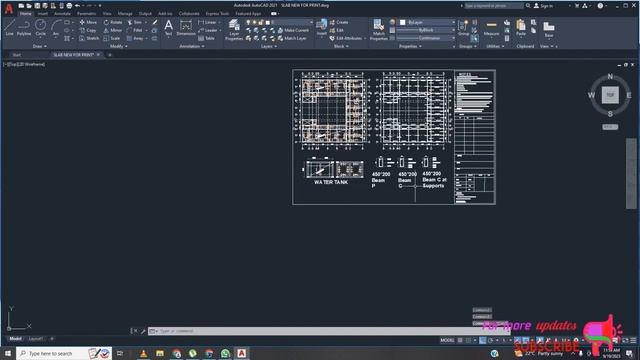Viewport: 640px width, 360px height.
Task: Select the Circle tool
Action: pyautogui.click(x=40, y=28)
